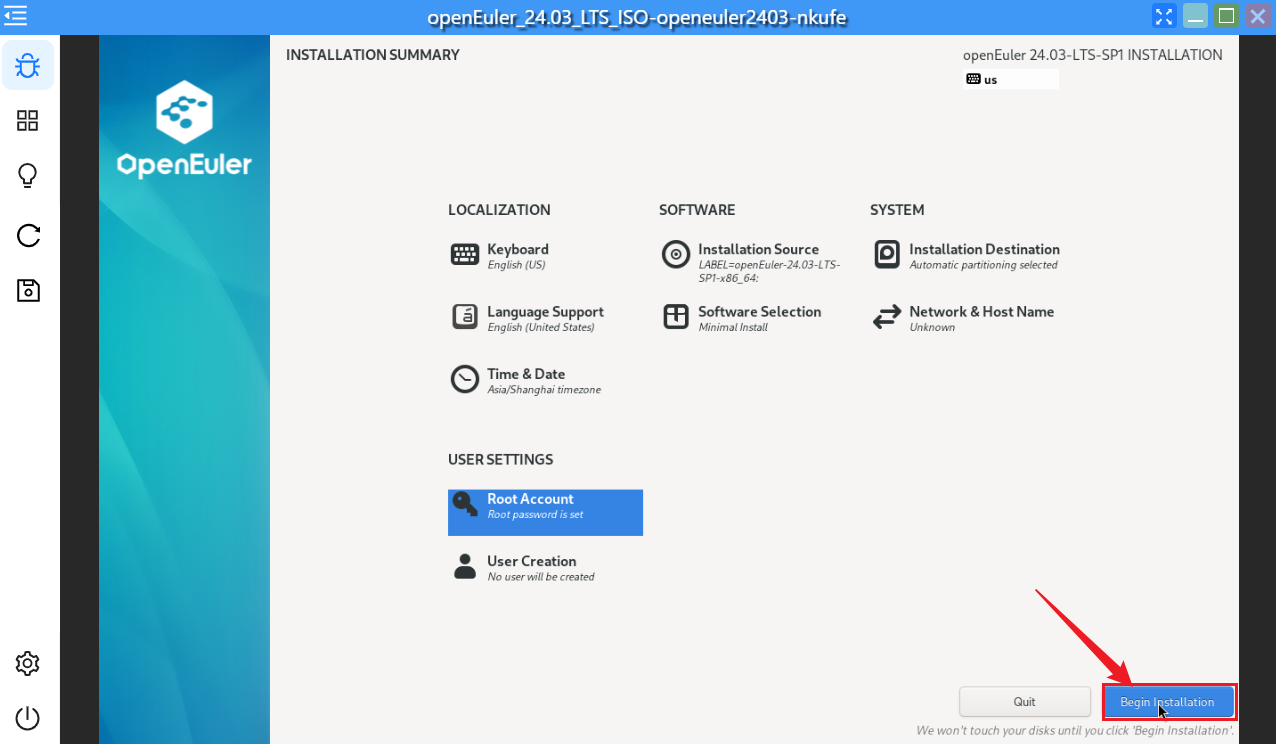Click the LOCALIZATION section heading

[x=499, y=210]
